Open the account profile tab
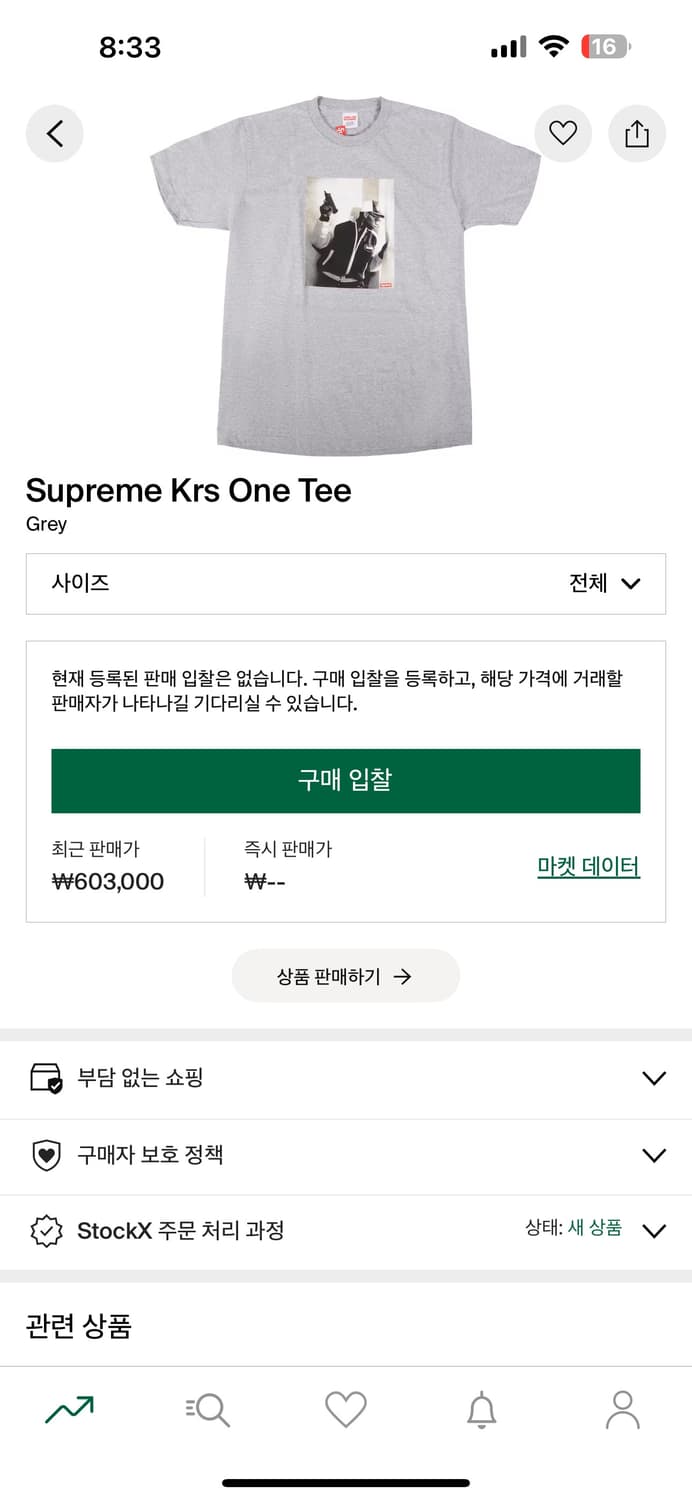This screenshot has height=1500, width=692. 622,1409
